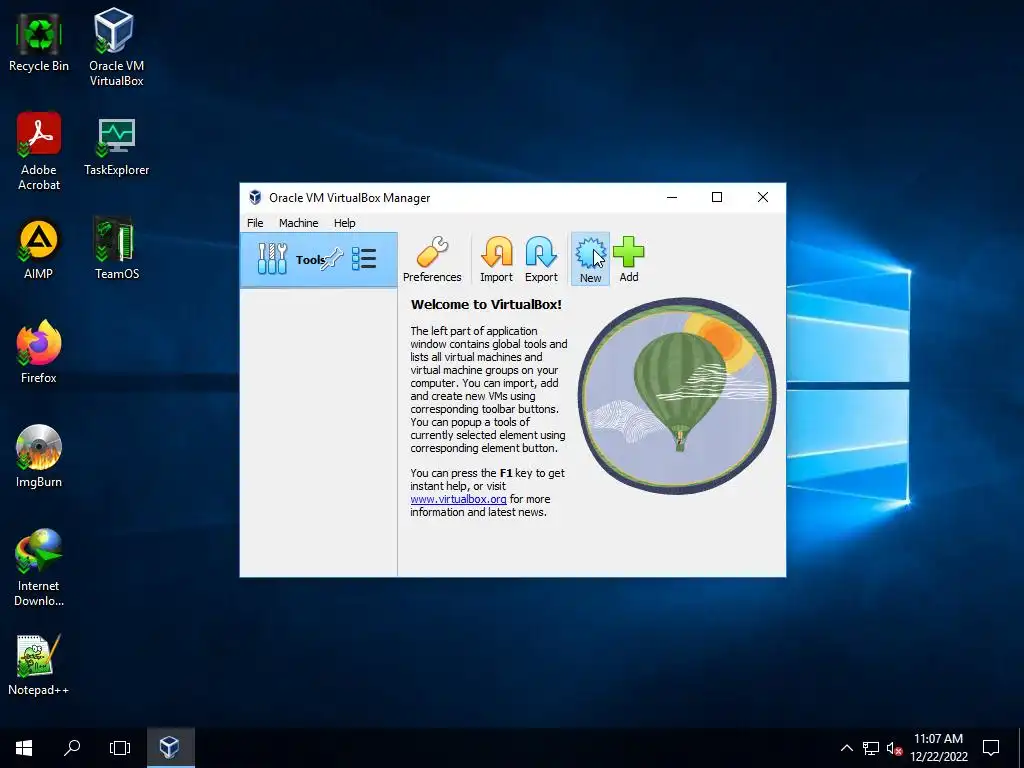Select the Oracle VM VirtualBox desktop shortcut
This screenshot has height=768, width=1024.
tap(116, 48)
